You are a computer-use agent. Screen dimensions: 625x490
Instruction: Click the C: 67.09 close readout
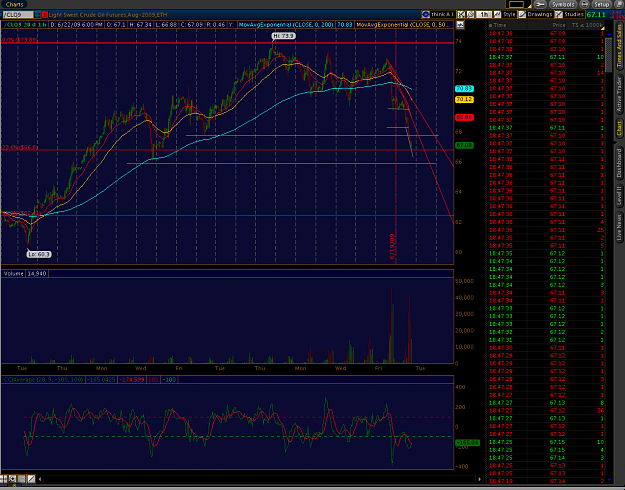tap(191, 25)
